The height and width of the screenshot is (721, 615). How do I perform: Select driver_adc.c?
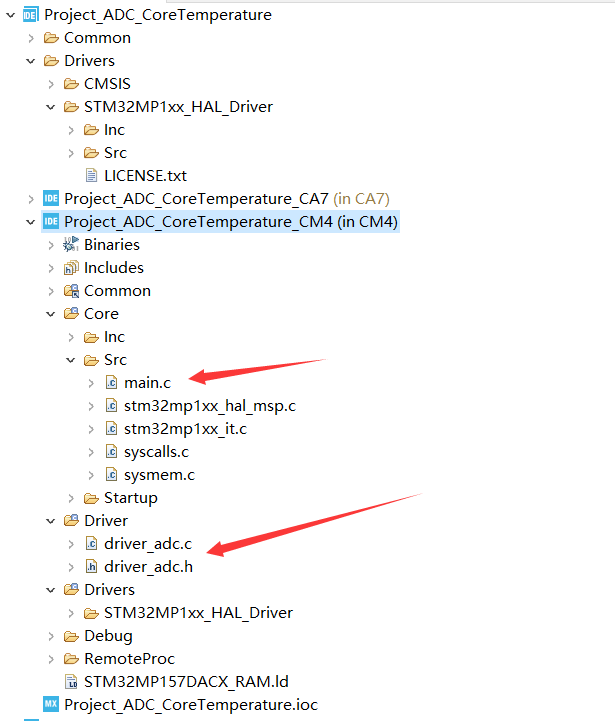tap(148, 544)
